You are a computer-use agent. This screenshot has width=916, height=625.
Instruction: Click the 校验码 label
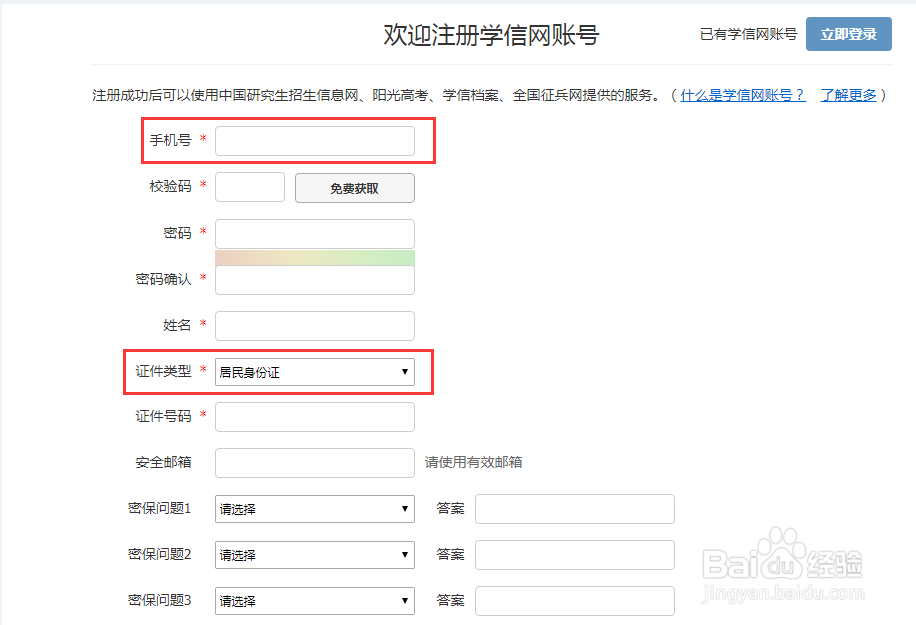pyautogui.click(x=171, y=186)
